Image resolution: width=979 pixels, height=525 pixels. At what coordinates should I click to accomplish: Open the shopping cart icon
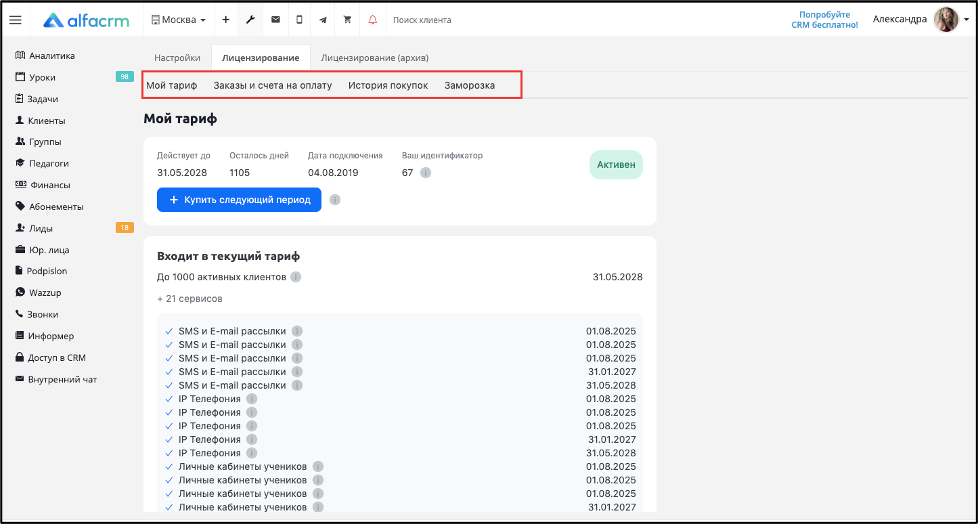(347, 19)
